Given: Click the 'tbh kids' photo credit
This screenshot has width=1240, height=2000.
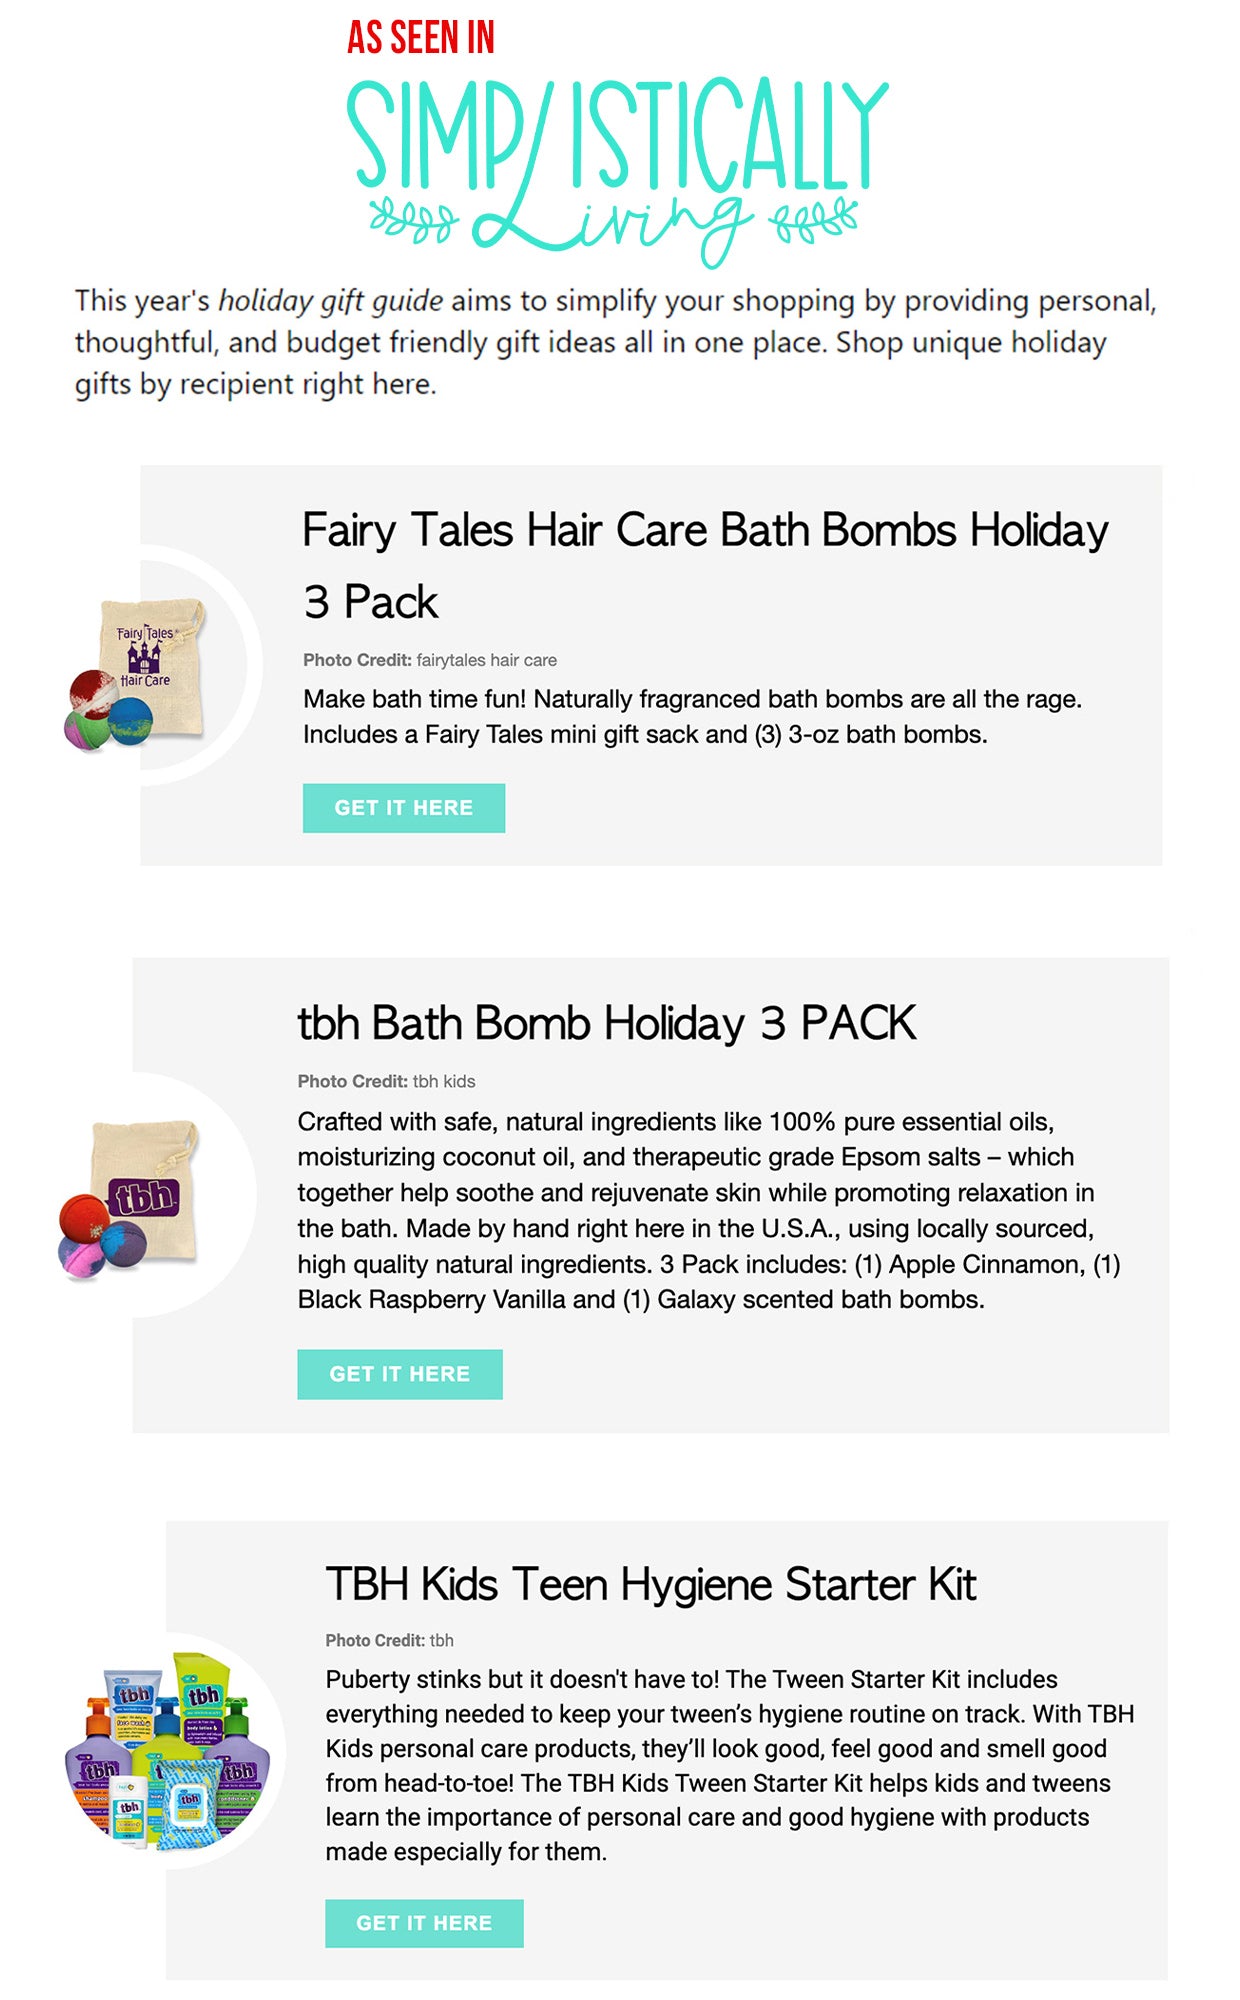Looking at the screenshot, I should tap(444, 1081).
